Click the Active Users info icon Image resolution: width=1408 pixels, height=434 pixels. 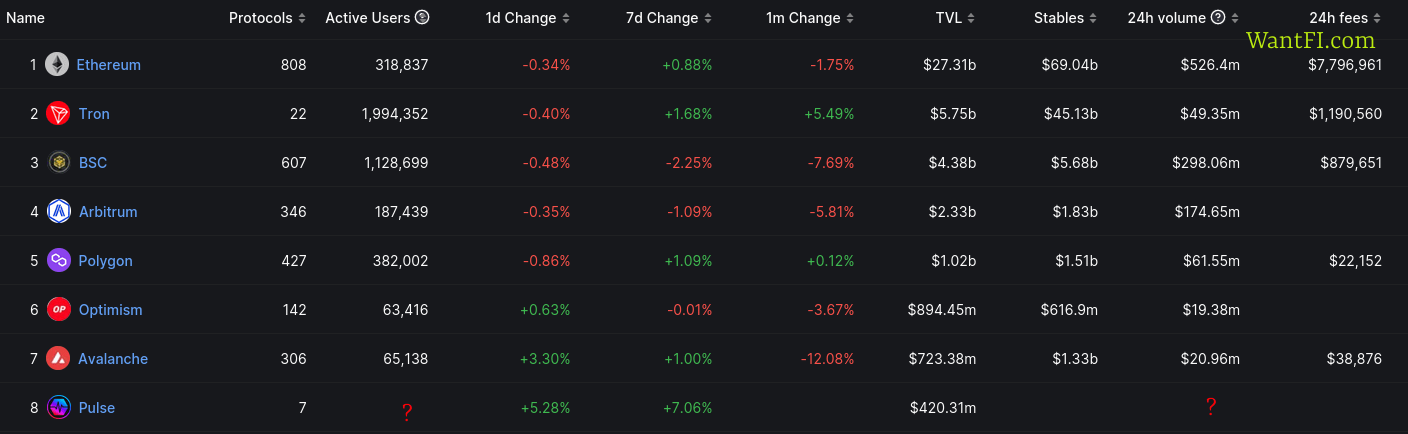[422, 18]
